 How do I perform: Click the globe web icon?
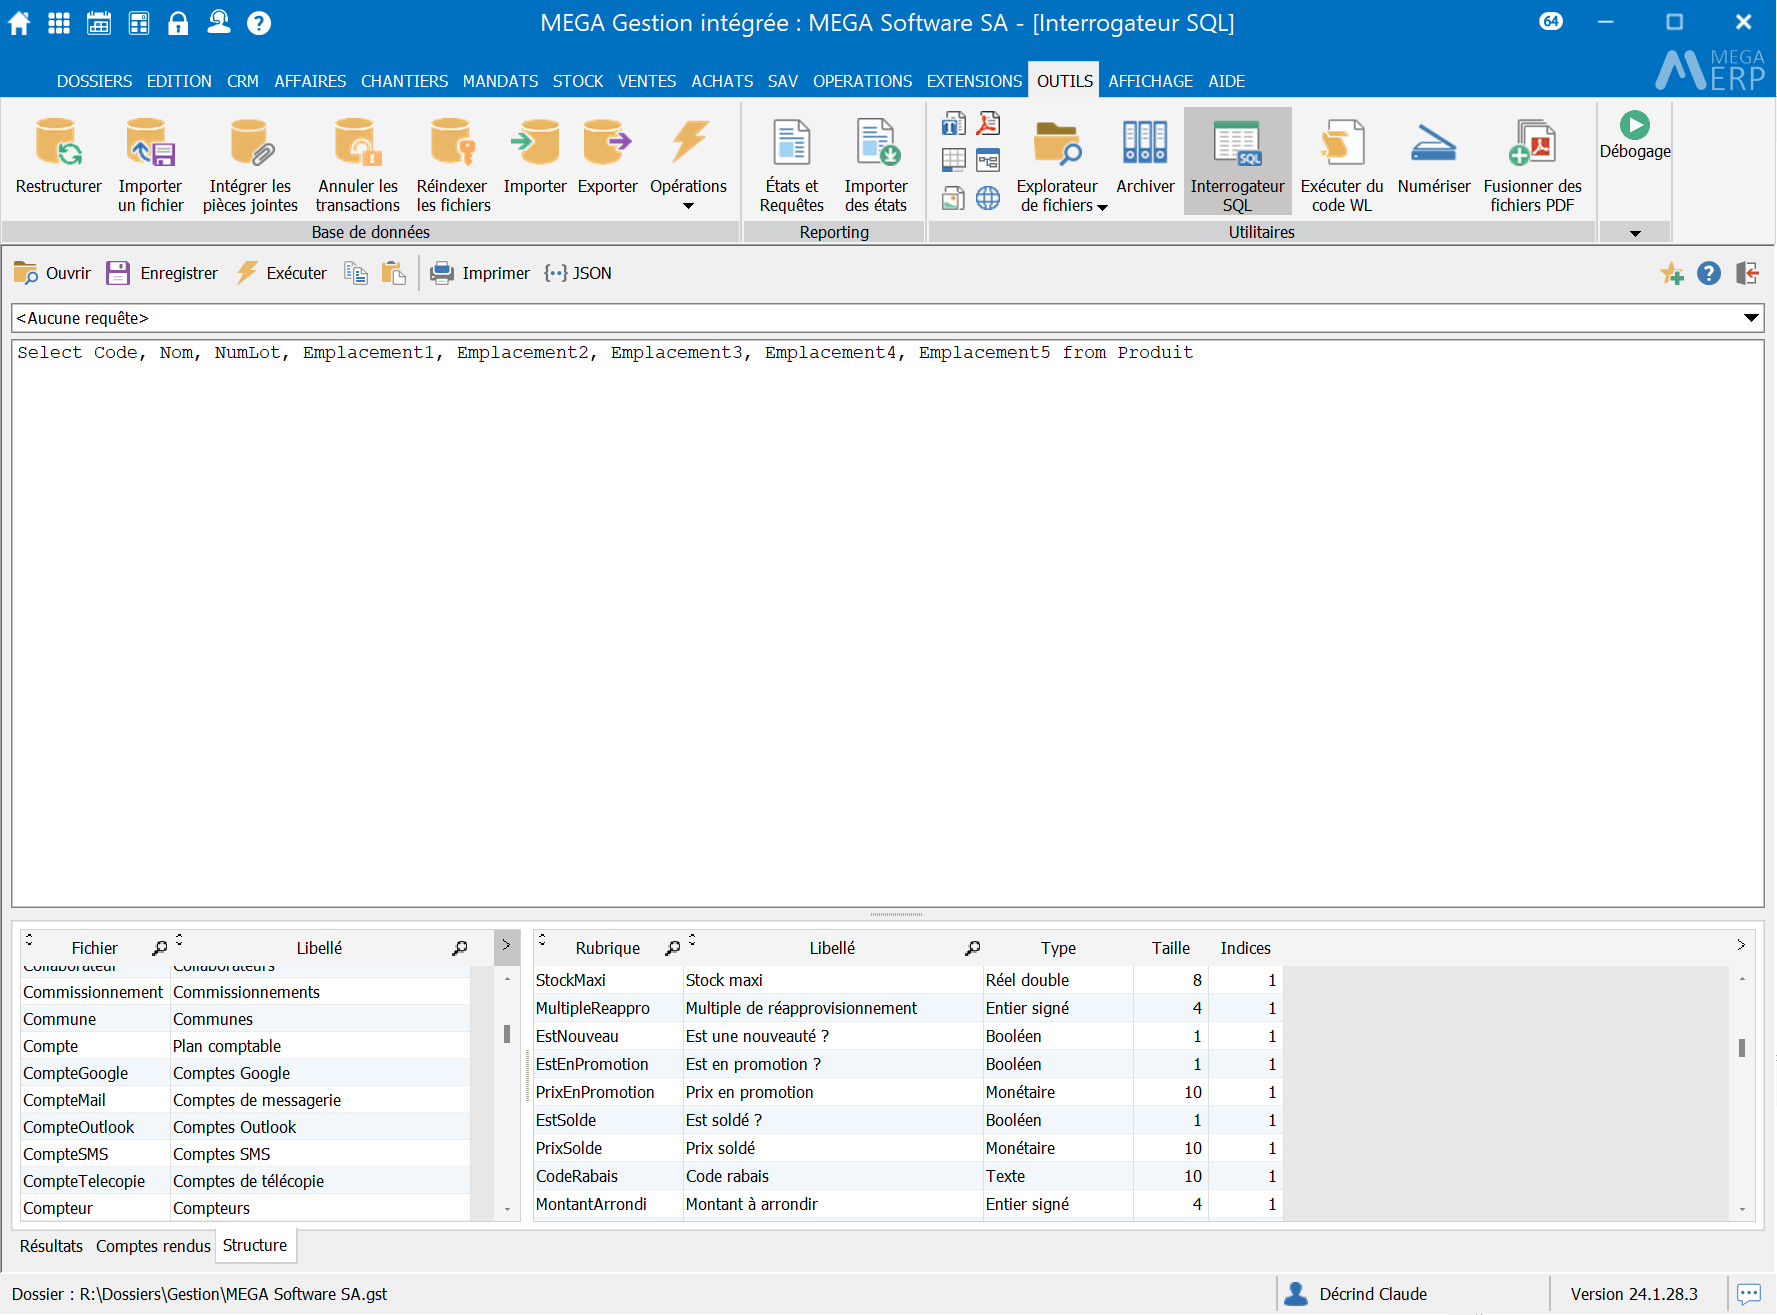pyautogui.click(x=988, y=198)
